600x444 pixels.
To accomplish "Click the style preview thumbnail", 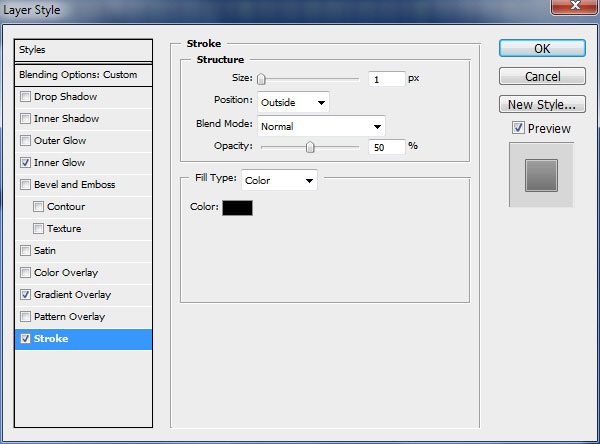I will point(541,175).
